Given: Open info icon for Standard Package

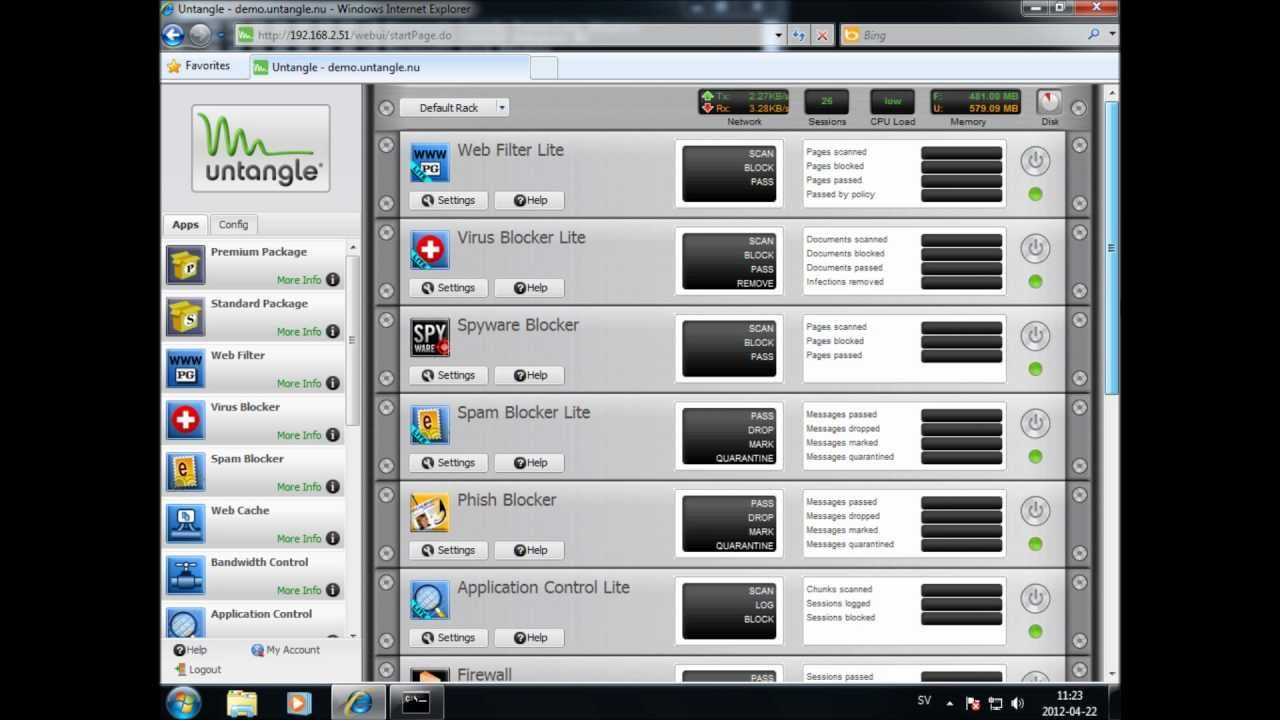Looking at the screenshot, I should pos(333,332).
